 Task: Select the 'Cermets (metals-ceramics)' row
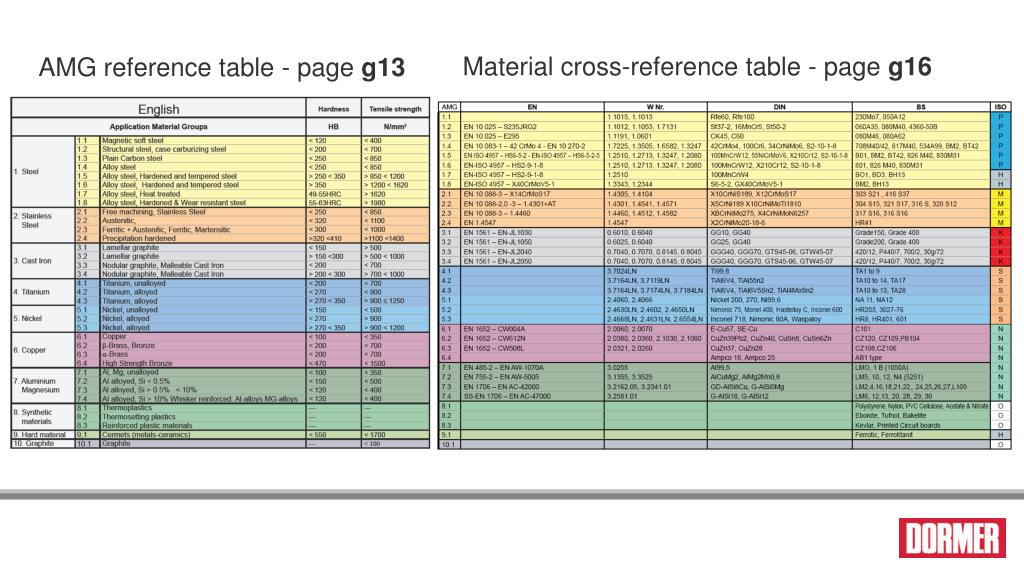(x=252, y=435)
